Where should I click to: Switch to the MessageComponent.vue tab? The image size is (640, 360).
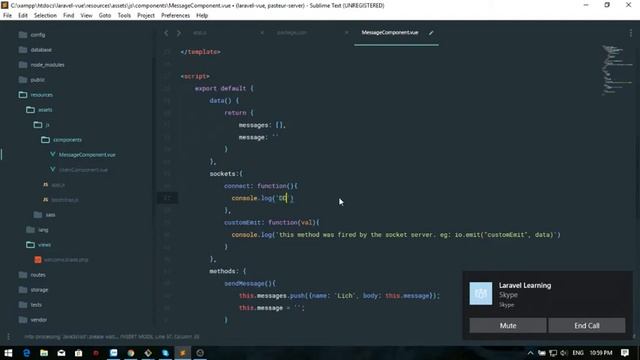coord(390,32)
